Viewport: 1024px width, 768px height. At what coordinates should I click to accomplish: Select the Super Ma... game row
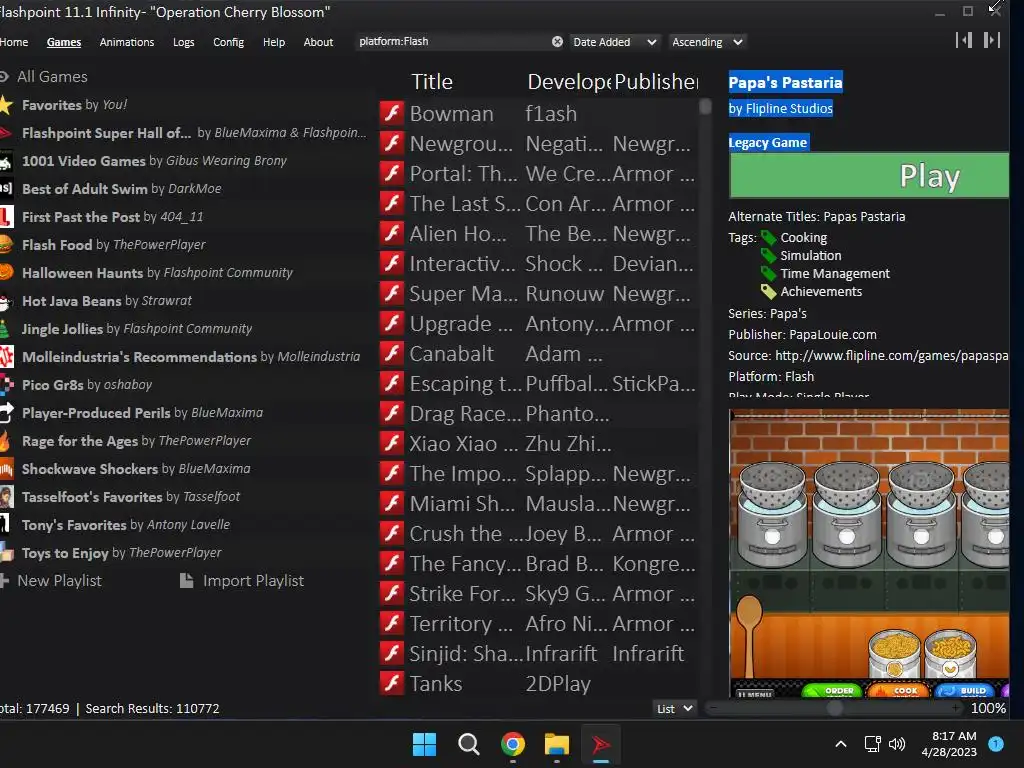[x=538, y=294]
